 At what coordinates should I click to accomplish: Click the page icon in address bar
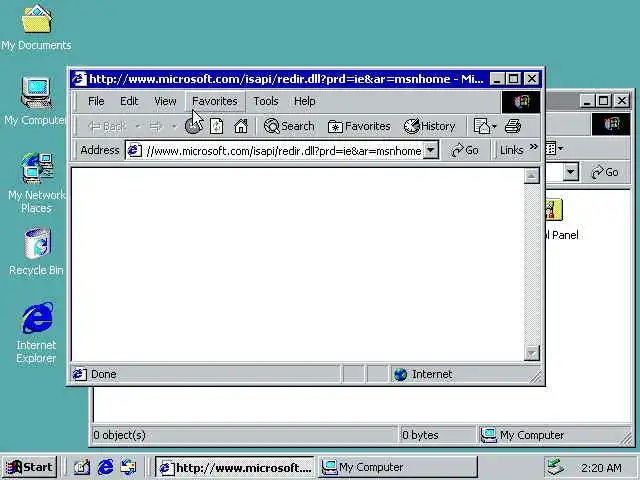coord(135,151)
